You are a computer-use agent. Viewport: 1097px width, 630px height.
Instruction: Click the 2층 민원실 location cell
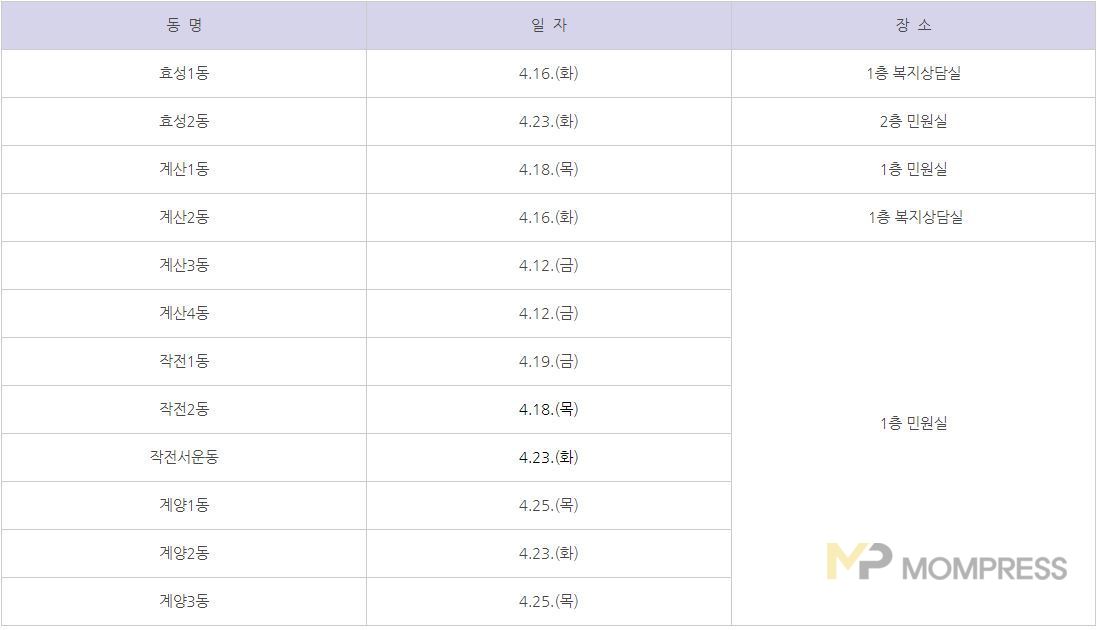[x=913, y=121]
